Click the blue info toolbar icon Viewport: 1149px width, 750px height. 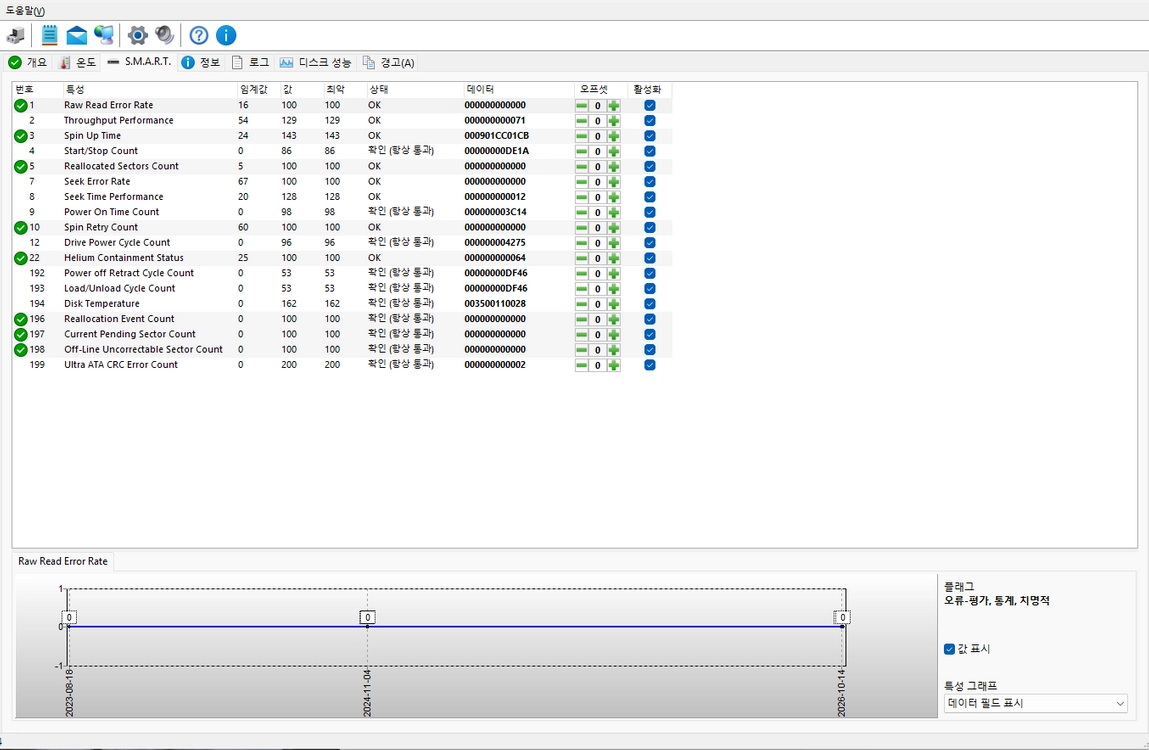(x=226, y=35)
